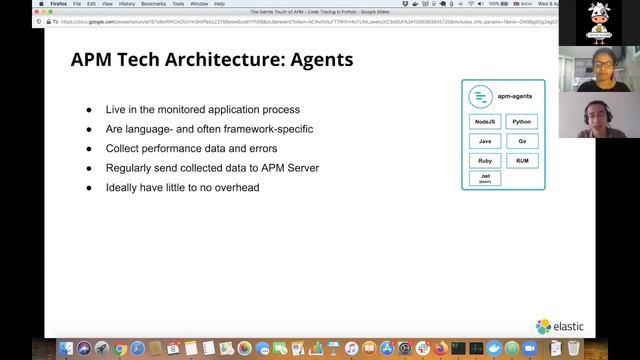Screen dimensions: 640x360
Task: Open Numbers bar-chart app in dock
Action: 316,349
